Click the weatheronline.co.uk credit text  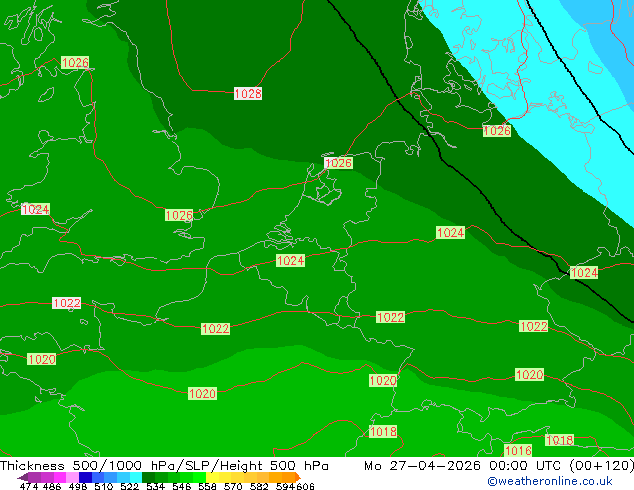(550, 481)
